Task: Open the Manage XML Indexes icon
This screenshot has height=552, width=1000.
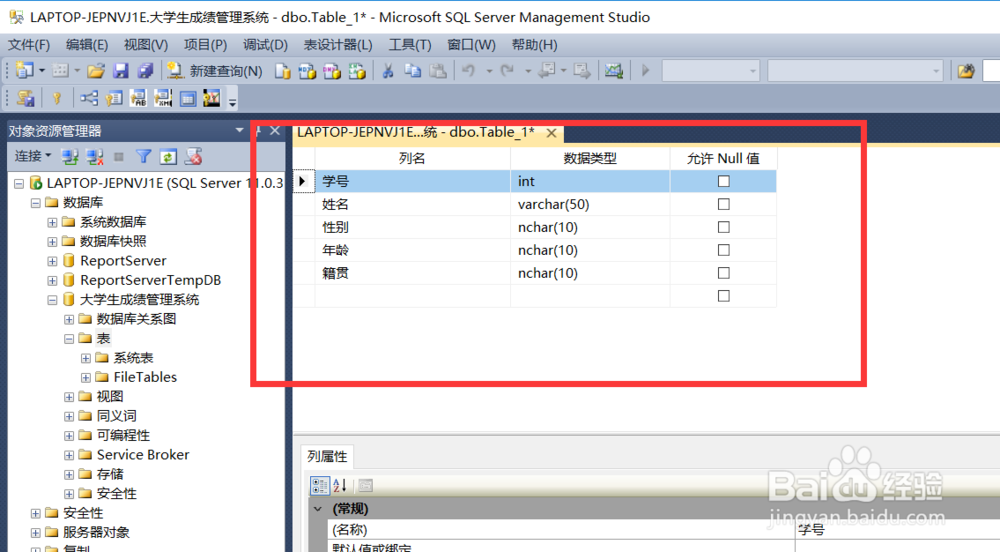Action: pyautogui.click(x=163, y=98)
